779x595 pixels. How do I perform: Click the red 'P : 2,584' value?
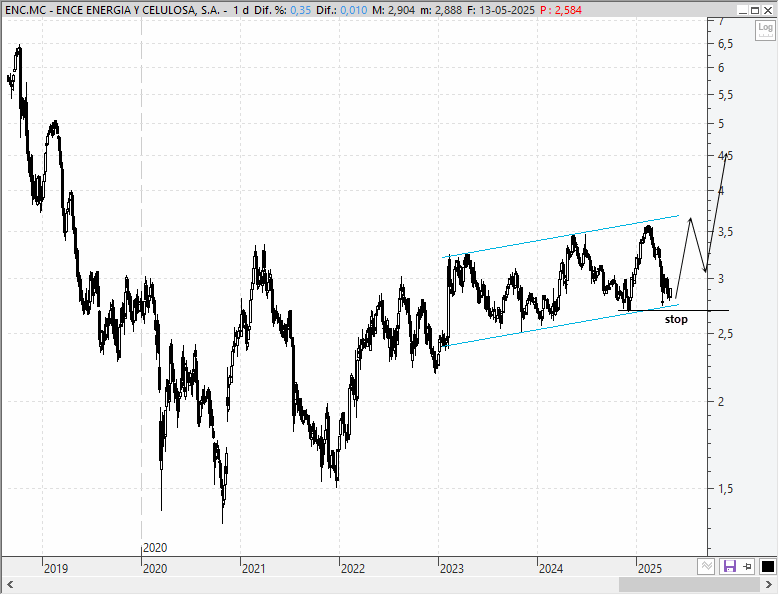561,10
